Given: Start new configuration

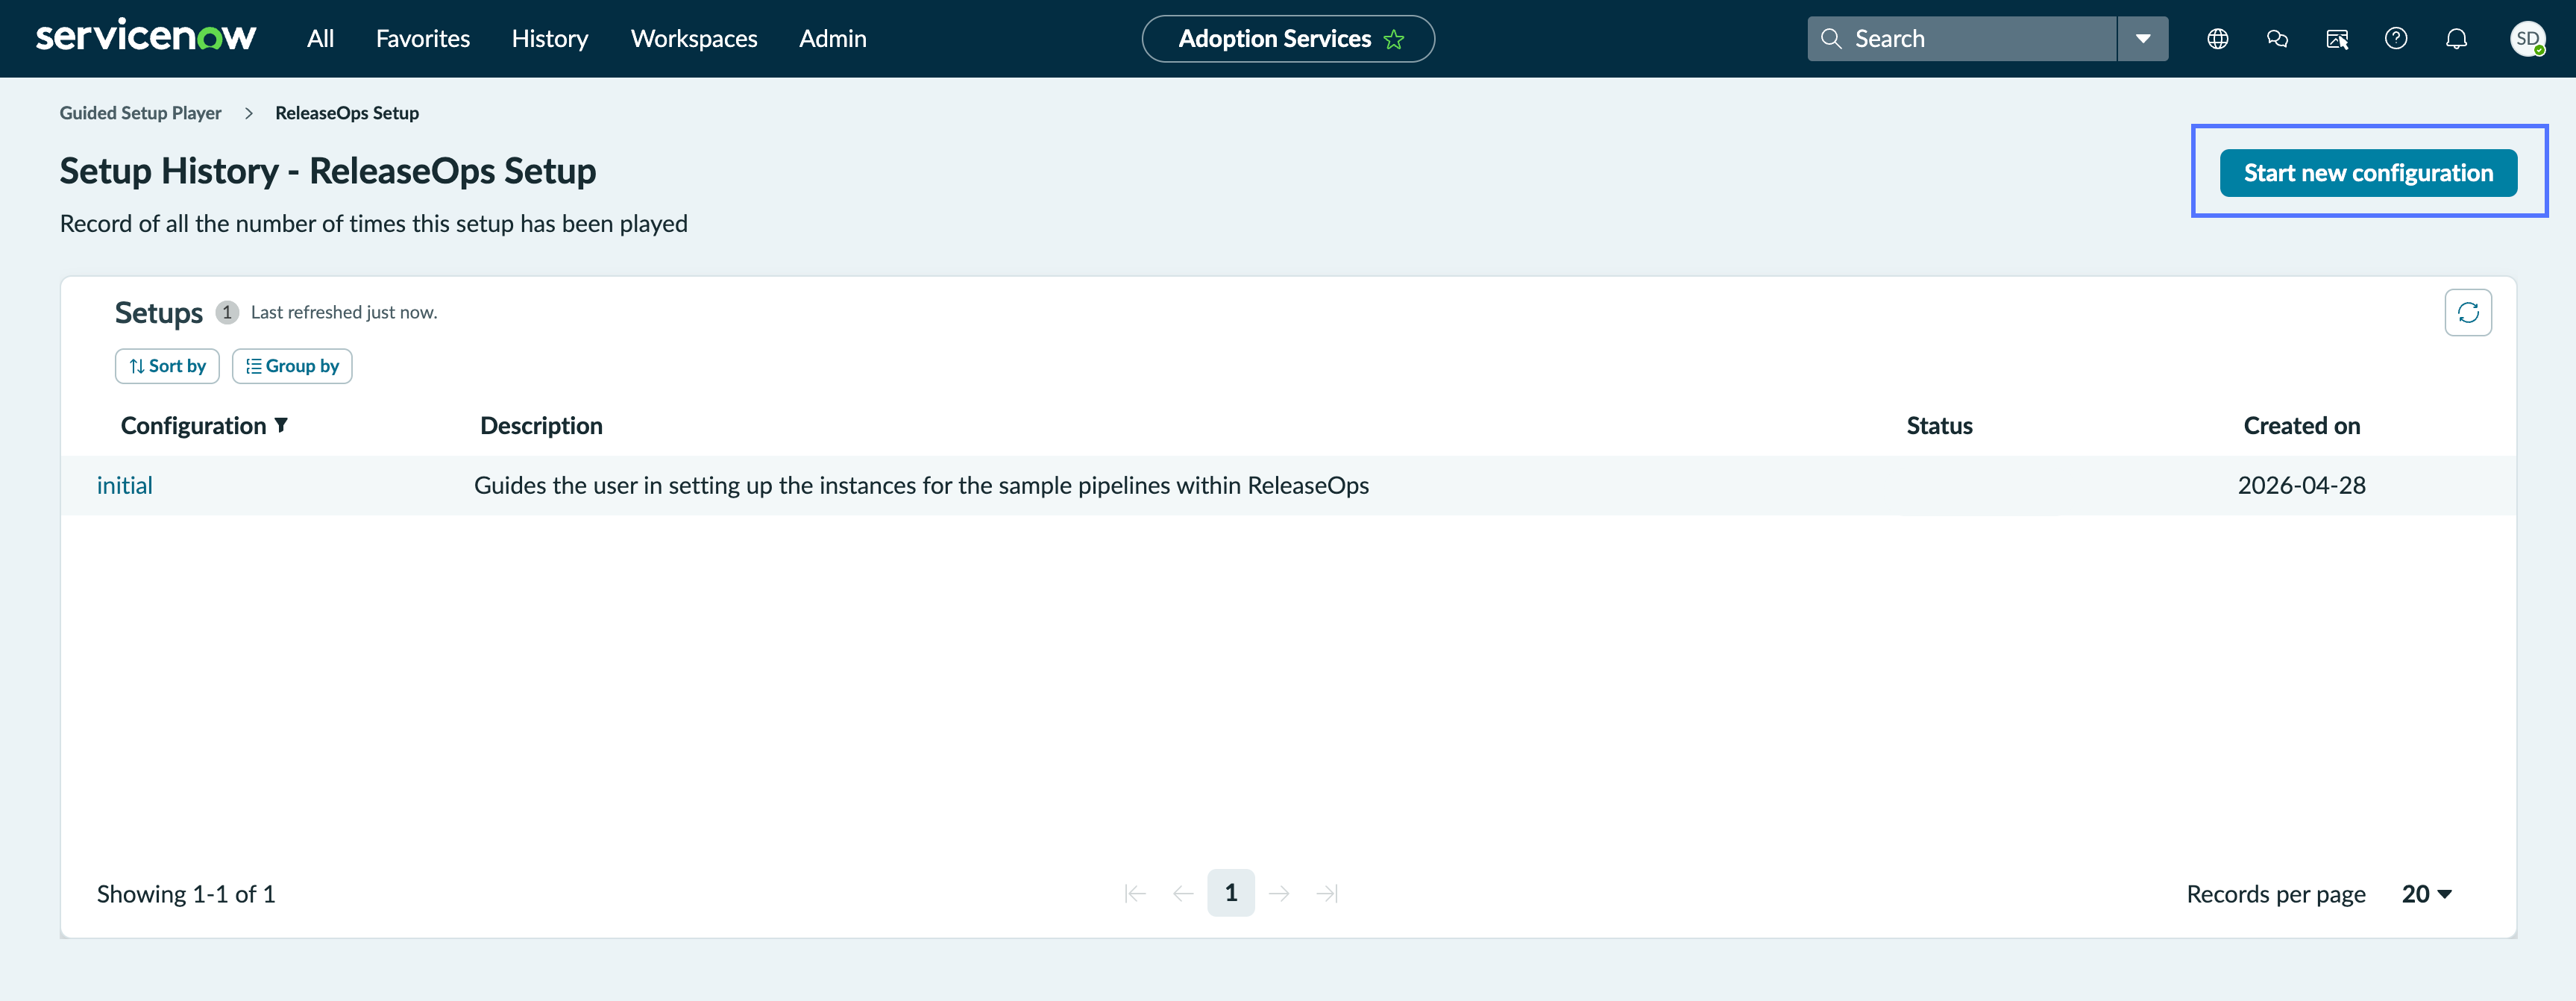Looking at the screenshot, I should coord(2368,173).
